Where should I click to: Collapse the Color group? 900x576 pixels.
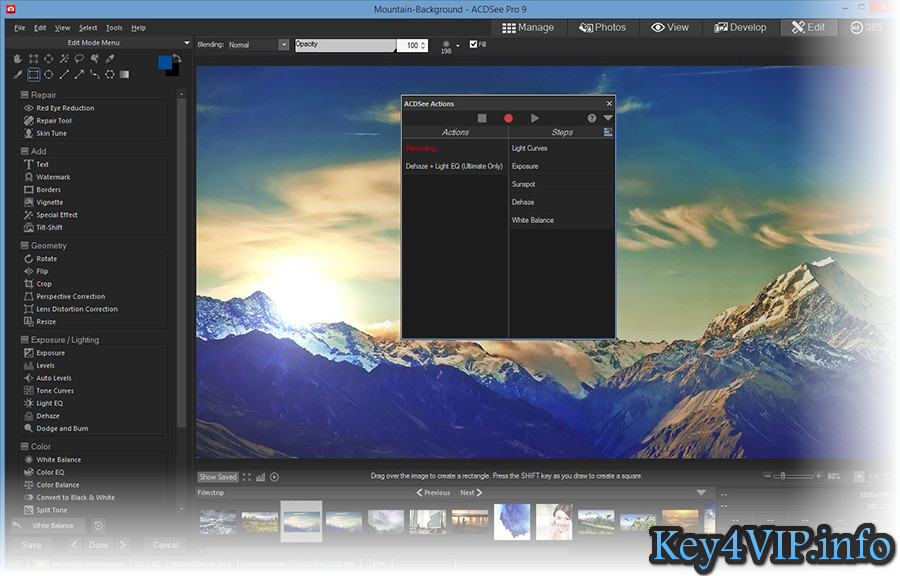(x=25, y=446)
